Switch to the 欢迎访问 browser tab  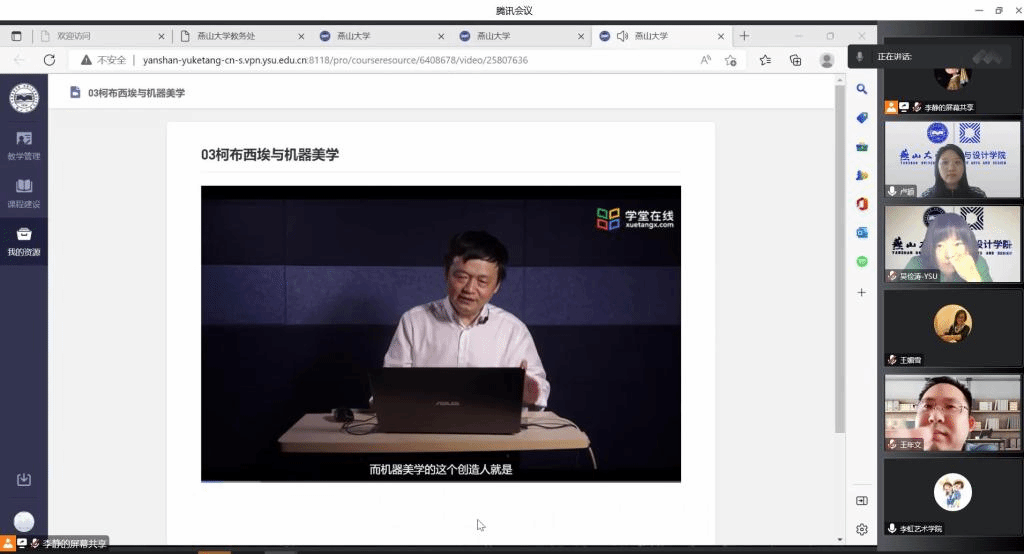[95, 36]
